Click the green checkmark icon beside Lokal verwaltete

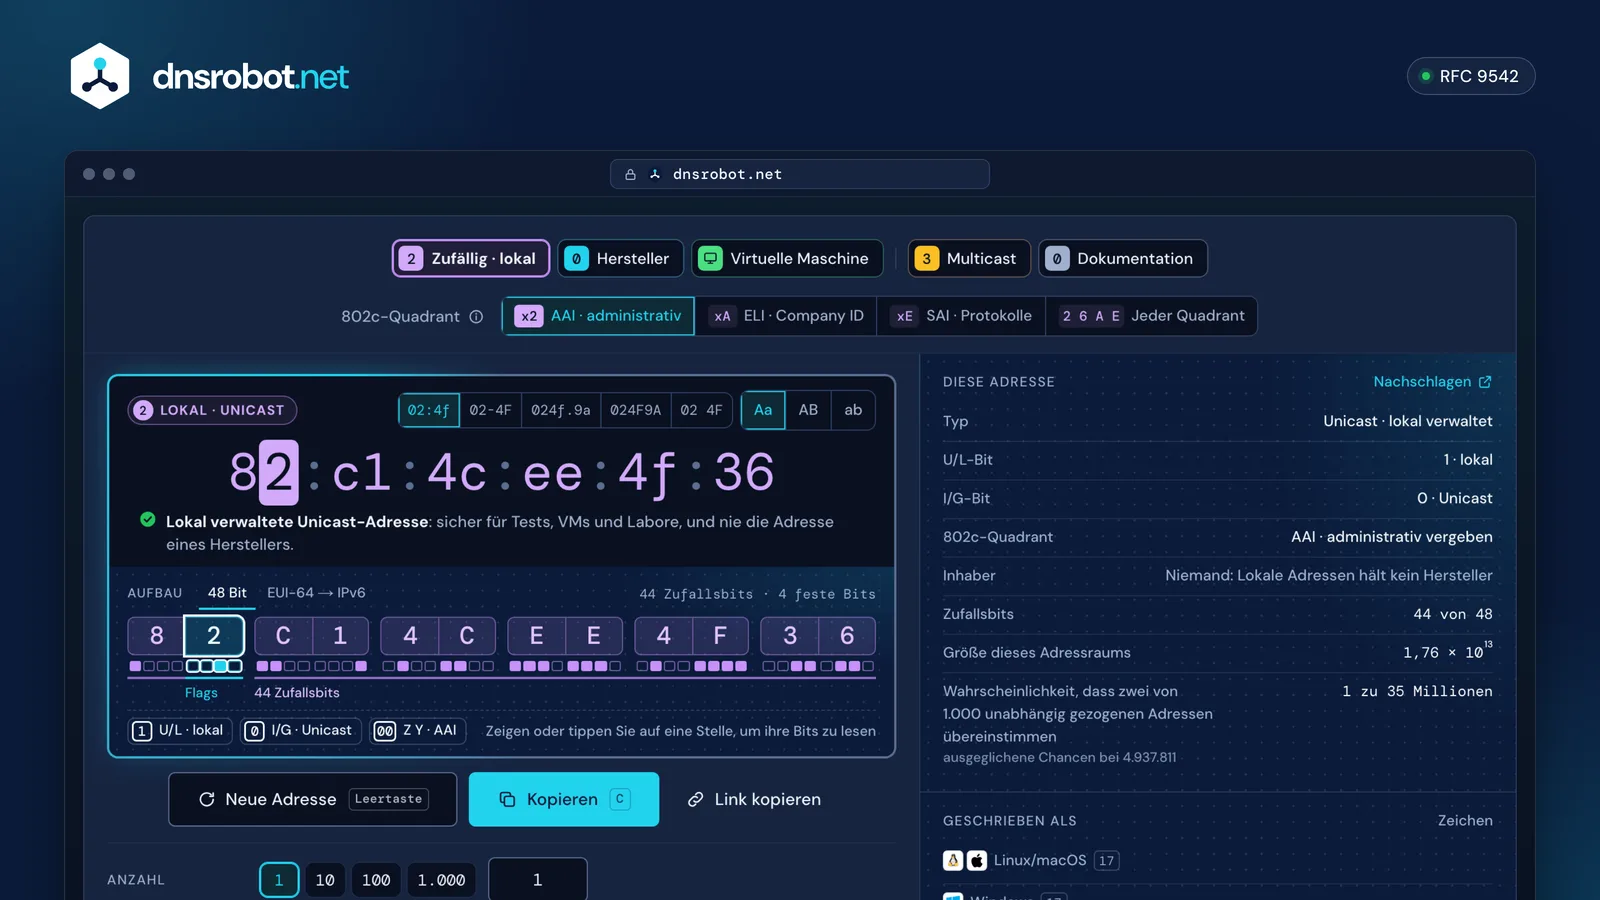tap(148, 520)
